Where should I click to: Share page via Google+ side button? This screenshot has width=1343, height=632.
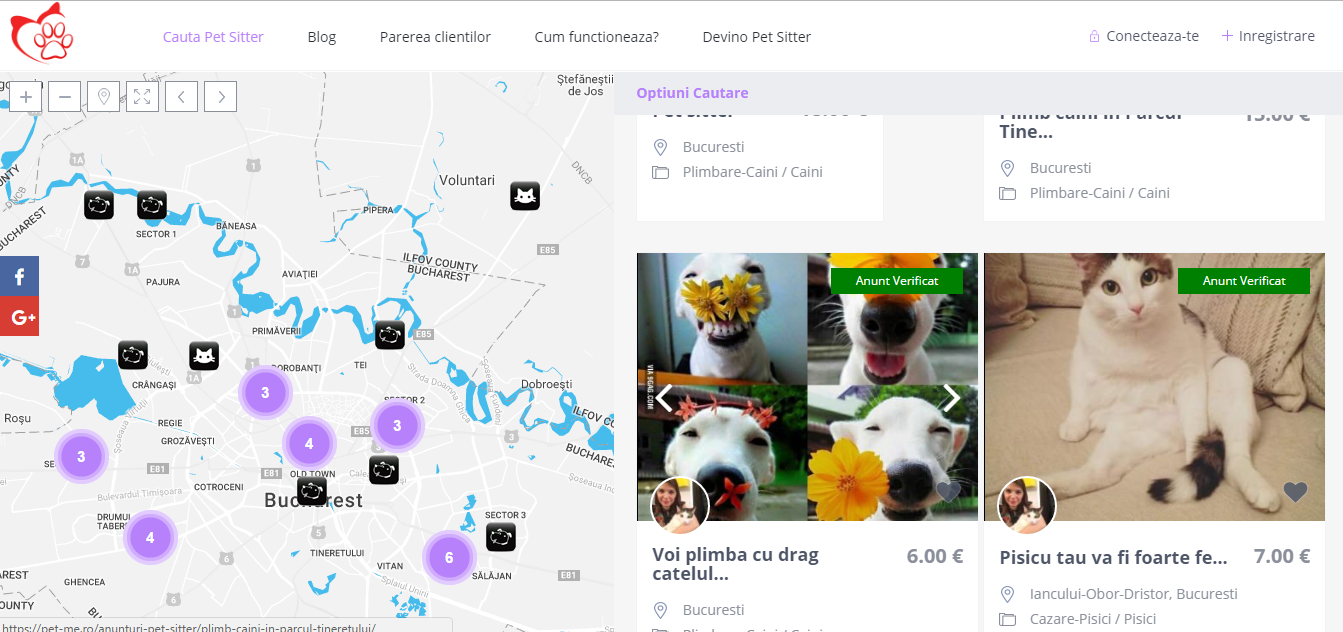coord(19,316)
